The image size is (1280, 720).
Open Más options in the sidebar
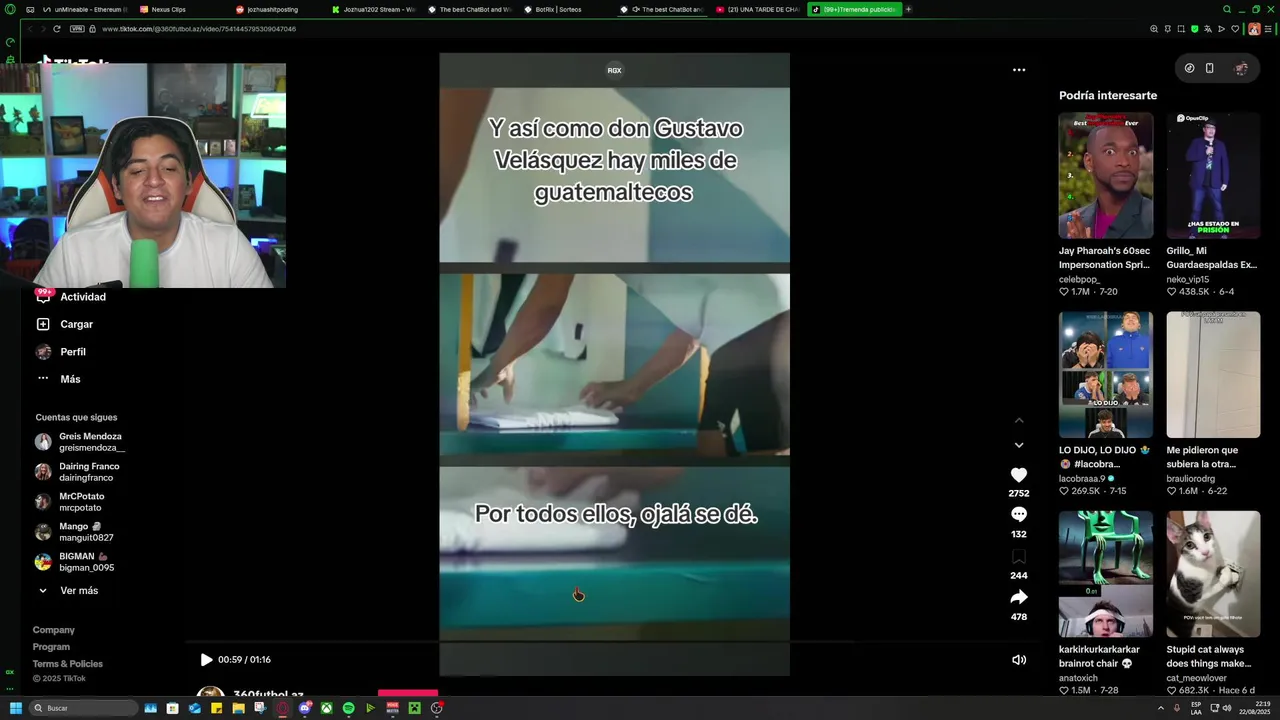[x=70, y=379]
